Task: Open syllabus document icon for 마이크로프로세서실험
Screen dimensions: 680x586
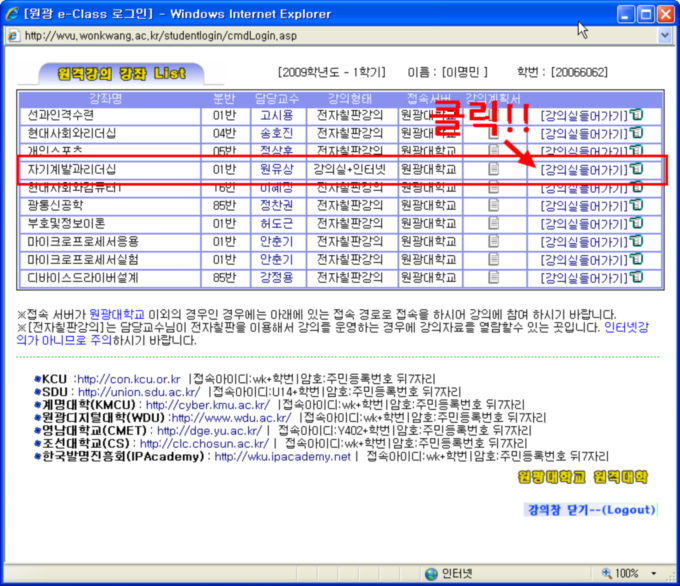Action: (x=494, y=259)
